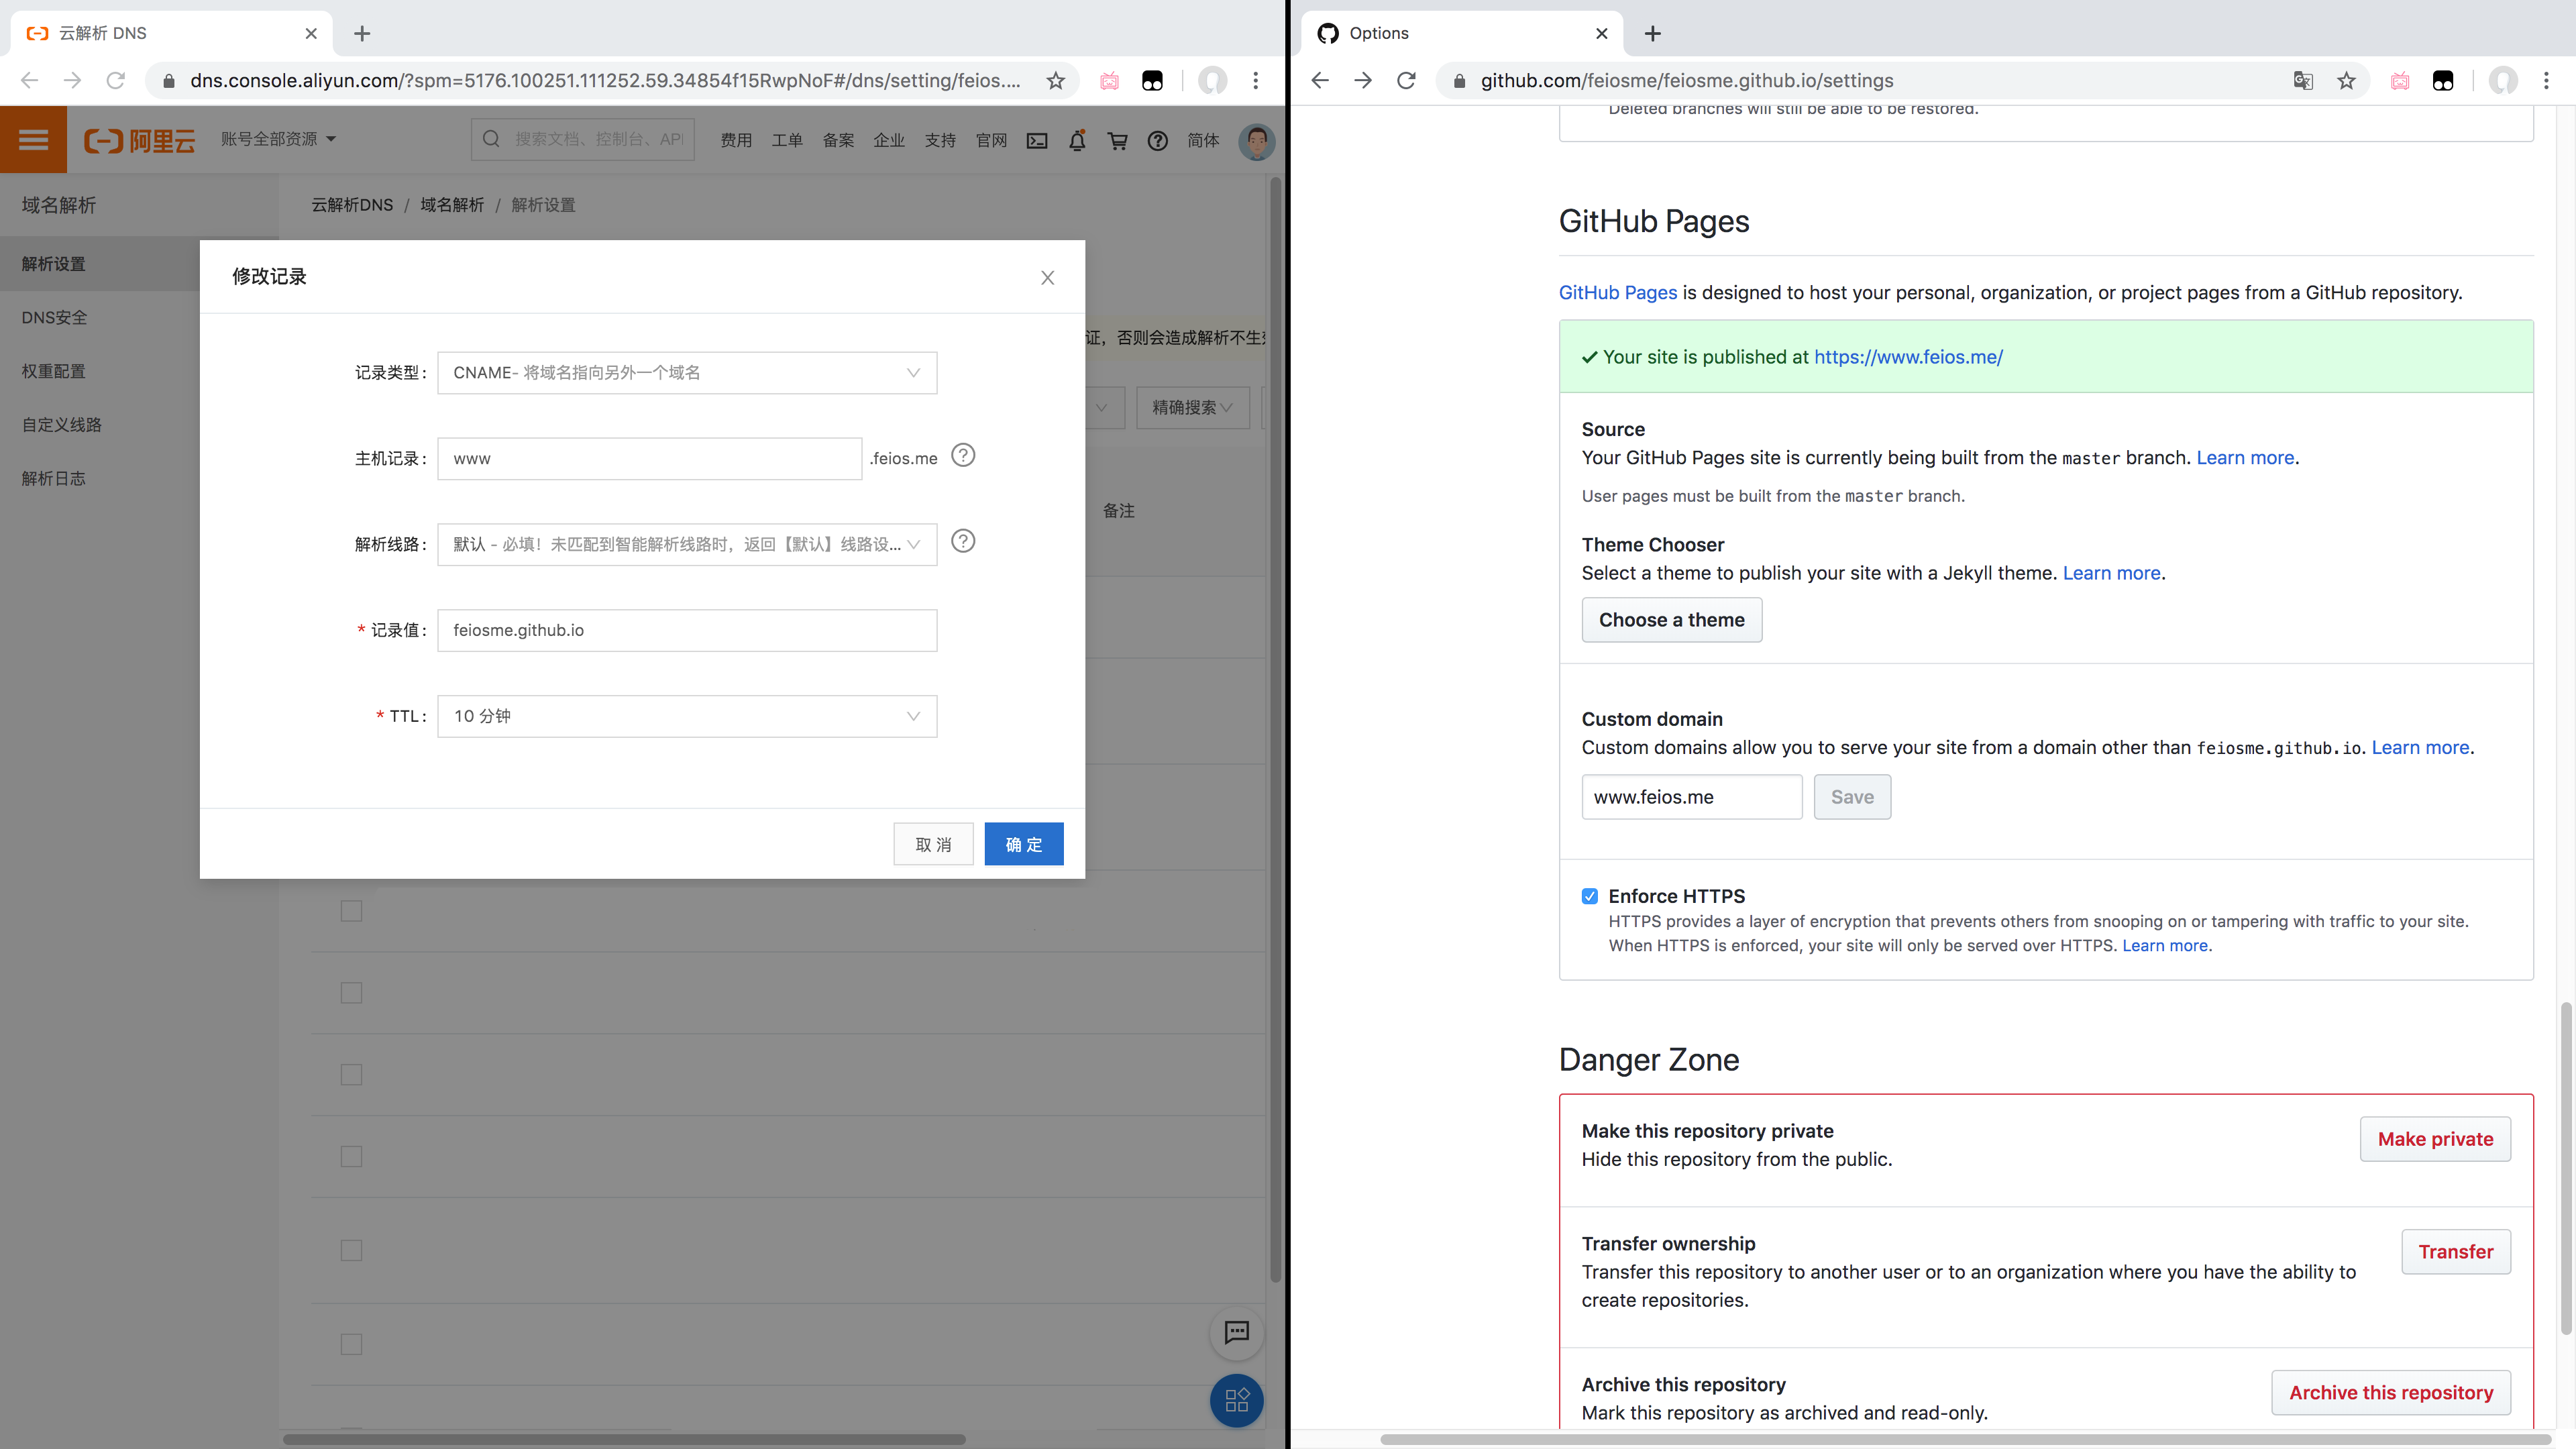Viewport: 2576px width, 1449px height.
Task: Toggle Enforce HTTPS checkbox
Action: tap(1590, 896)
